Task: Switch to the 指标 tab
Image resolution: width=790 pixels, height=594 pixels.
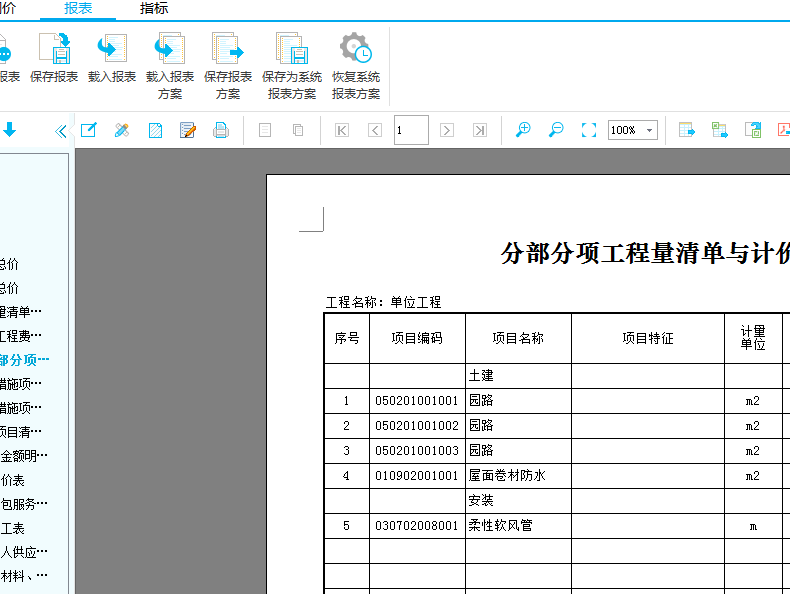Action: click(154, 9)
